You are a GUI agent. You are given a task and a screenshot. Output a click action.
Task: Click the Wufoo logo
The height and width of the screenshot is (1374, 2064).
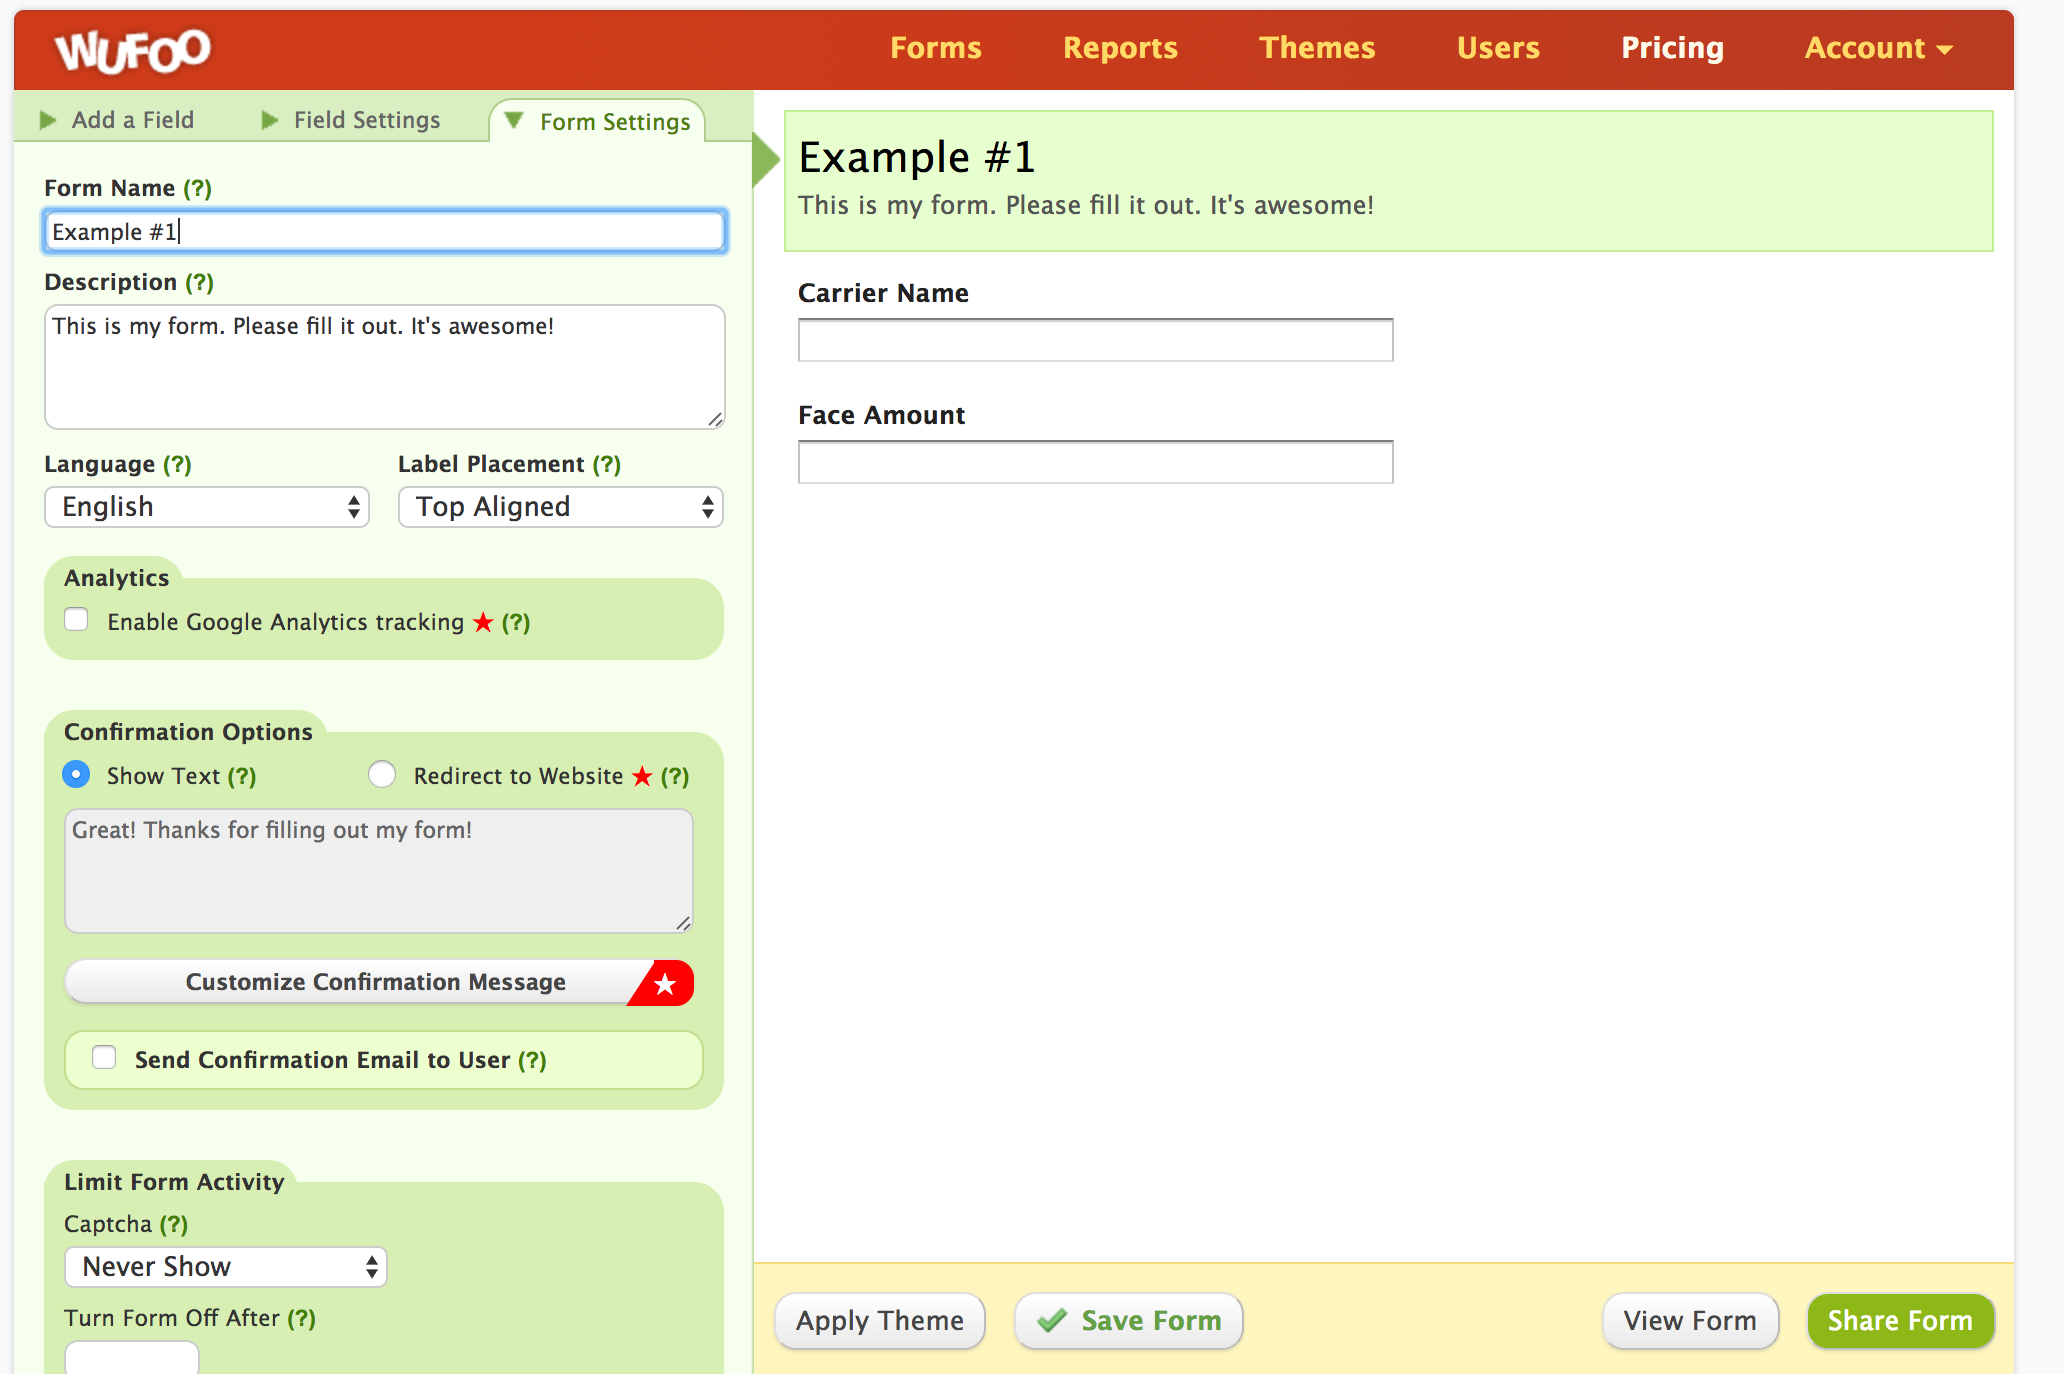(x=132, y=50)
